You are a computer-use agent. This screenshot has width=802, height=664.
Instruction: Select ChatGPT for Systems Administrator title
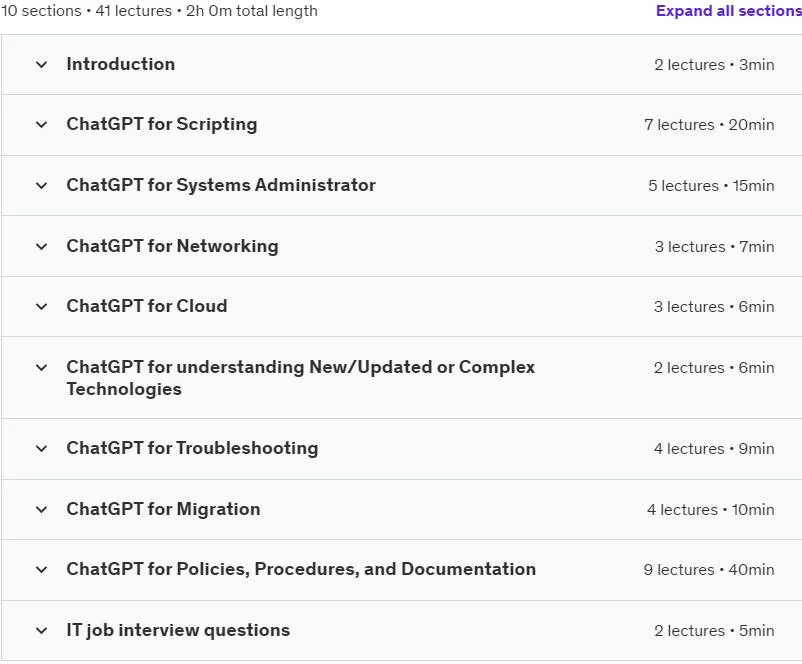pyautogui.click(x=221, y=185)
